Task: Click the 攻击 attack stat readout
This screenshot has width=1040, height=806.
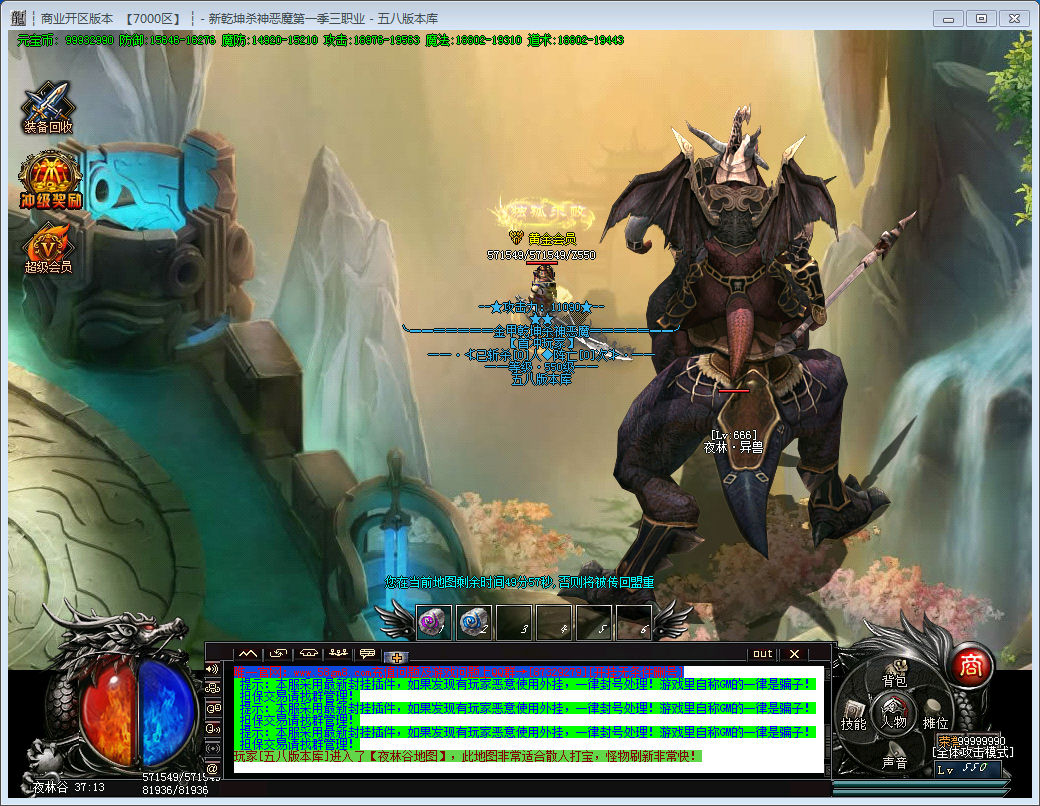Action: coord(371,40)
